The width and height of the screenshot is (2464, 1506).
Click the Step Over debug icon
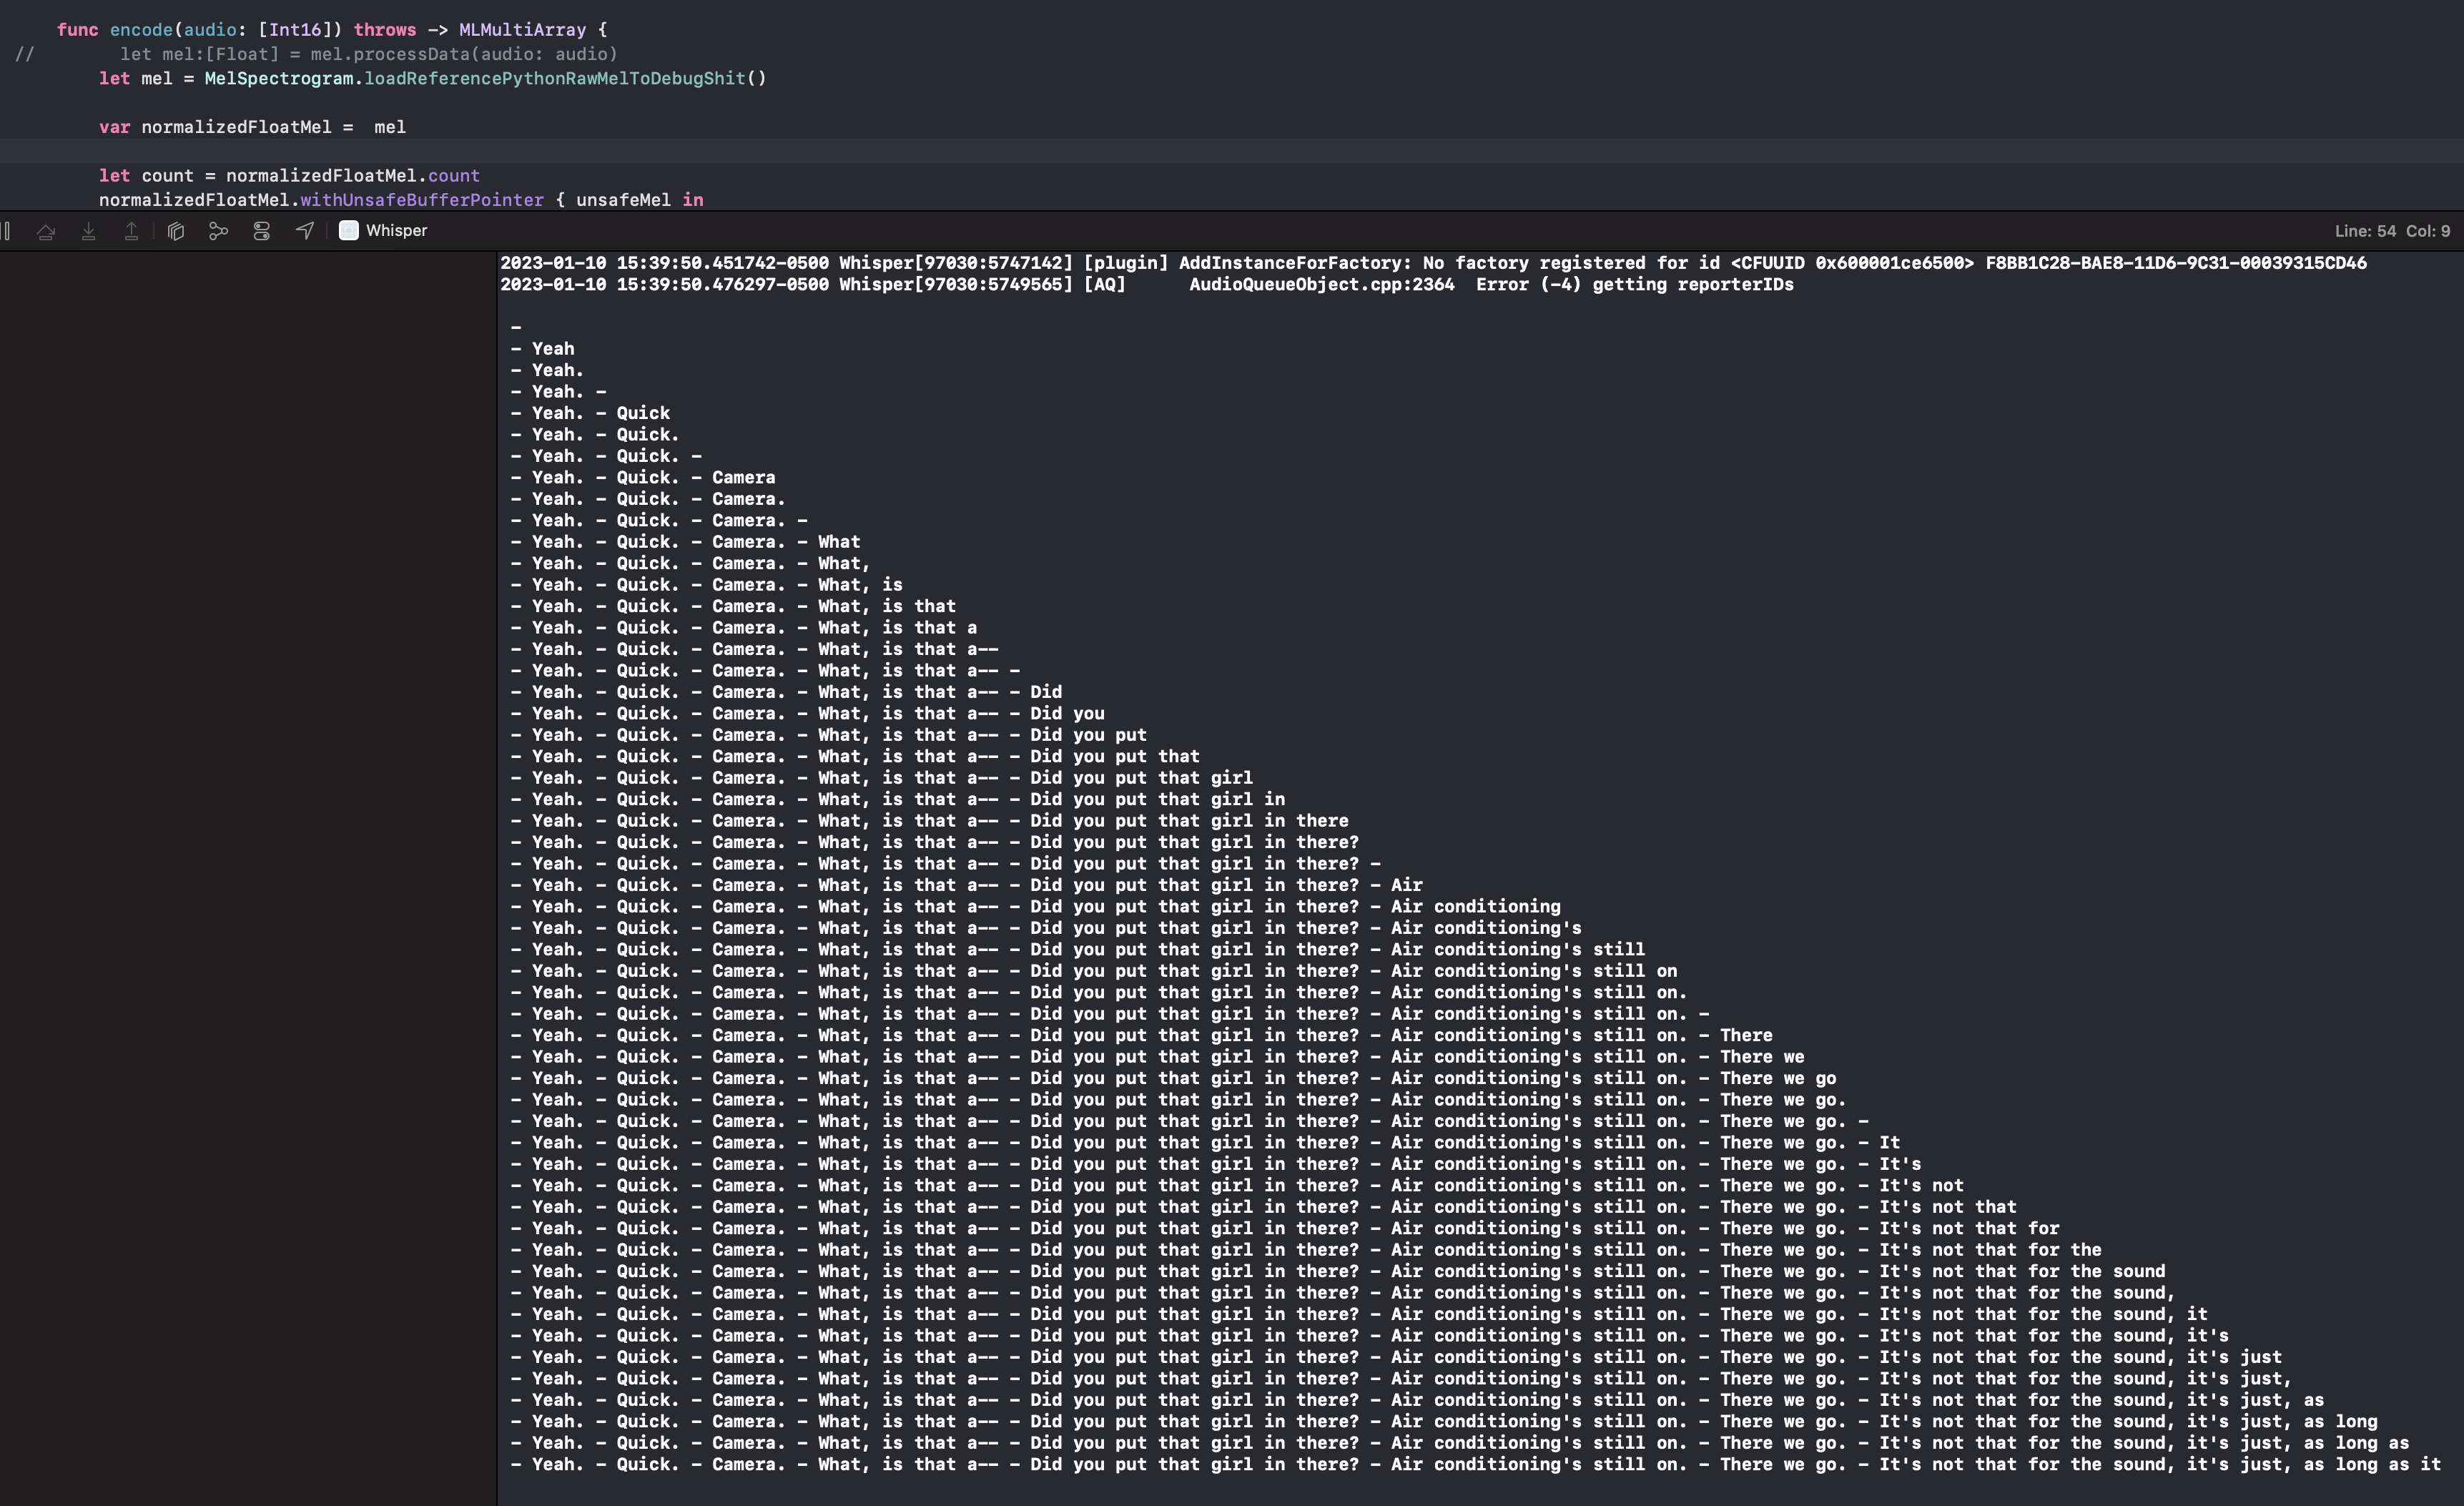tap(46, 231)
